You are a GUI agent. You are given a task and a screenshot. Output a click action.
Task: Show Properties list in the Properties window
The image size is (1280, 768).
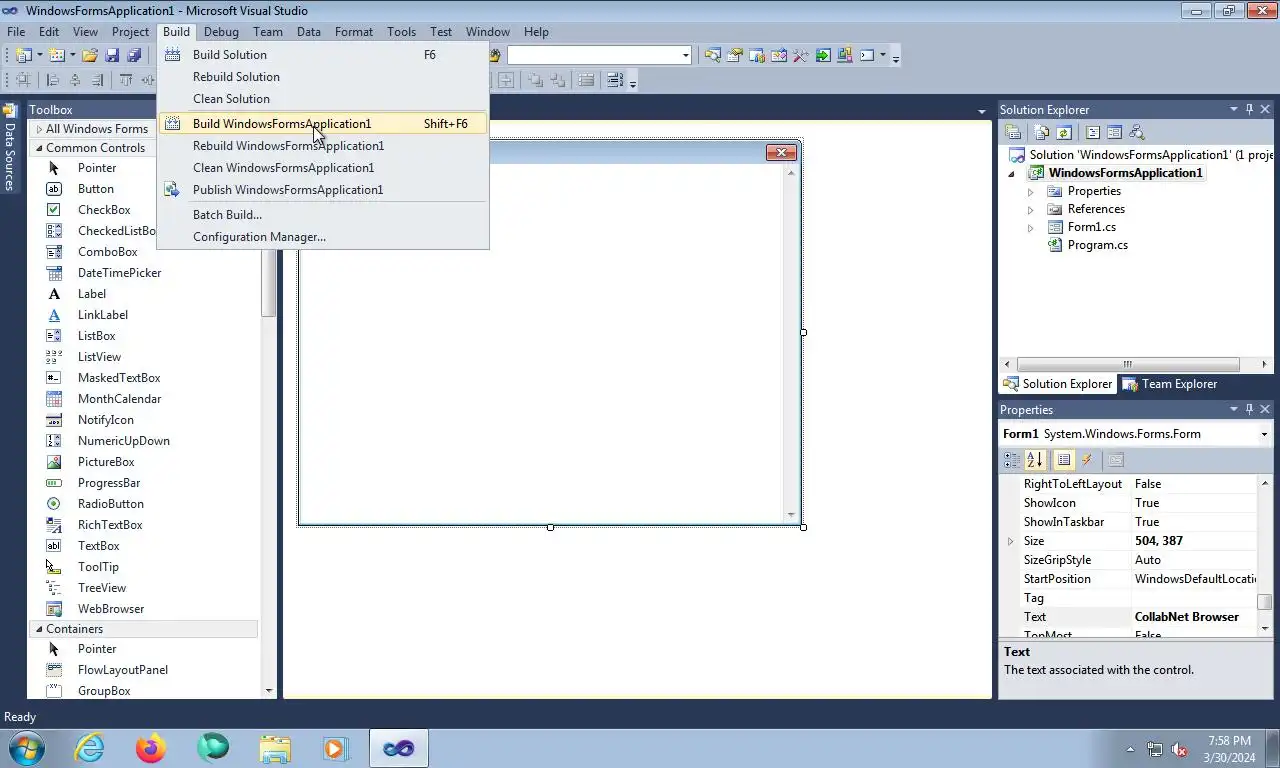[x=1064, y=460]
